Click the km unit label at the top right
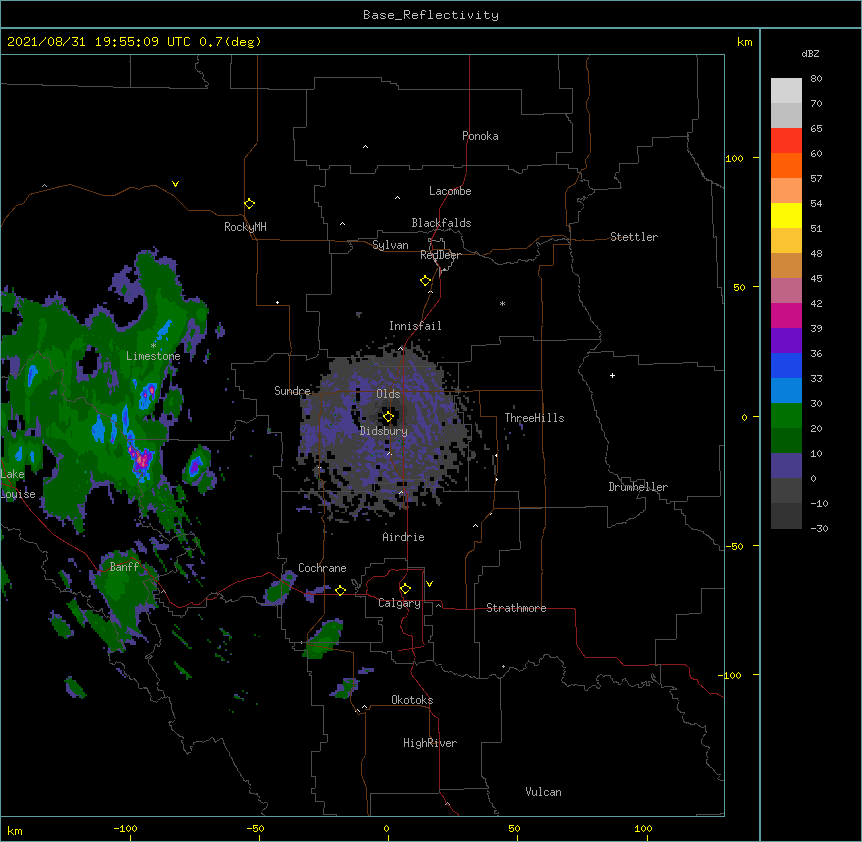 pos(745,42)
